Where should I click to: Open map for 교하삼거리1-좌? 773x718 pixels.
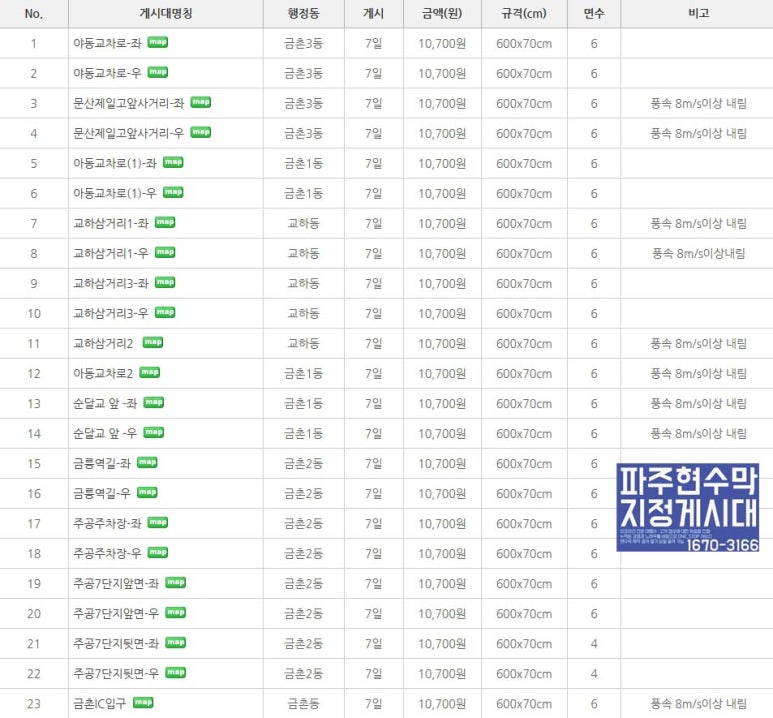coord(165,222)
